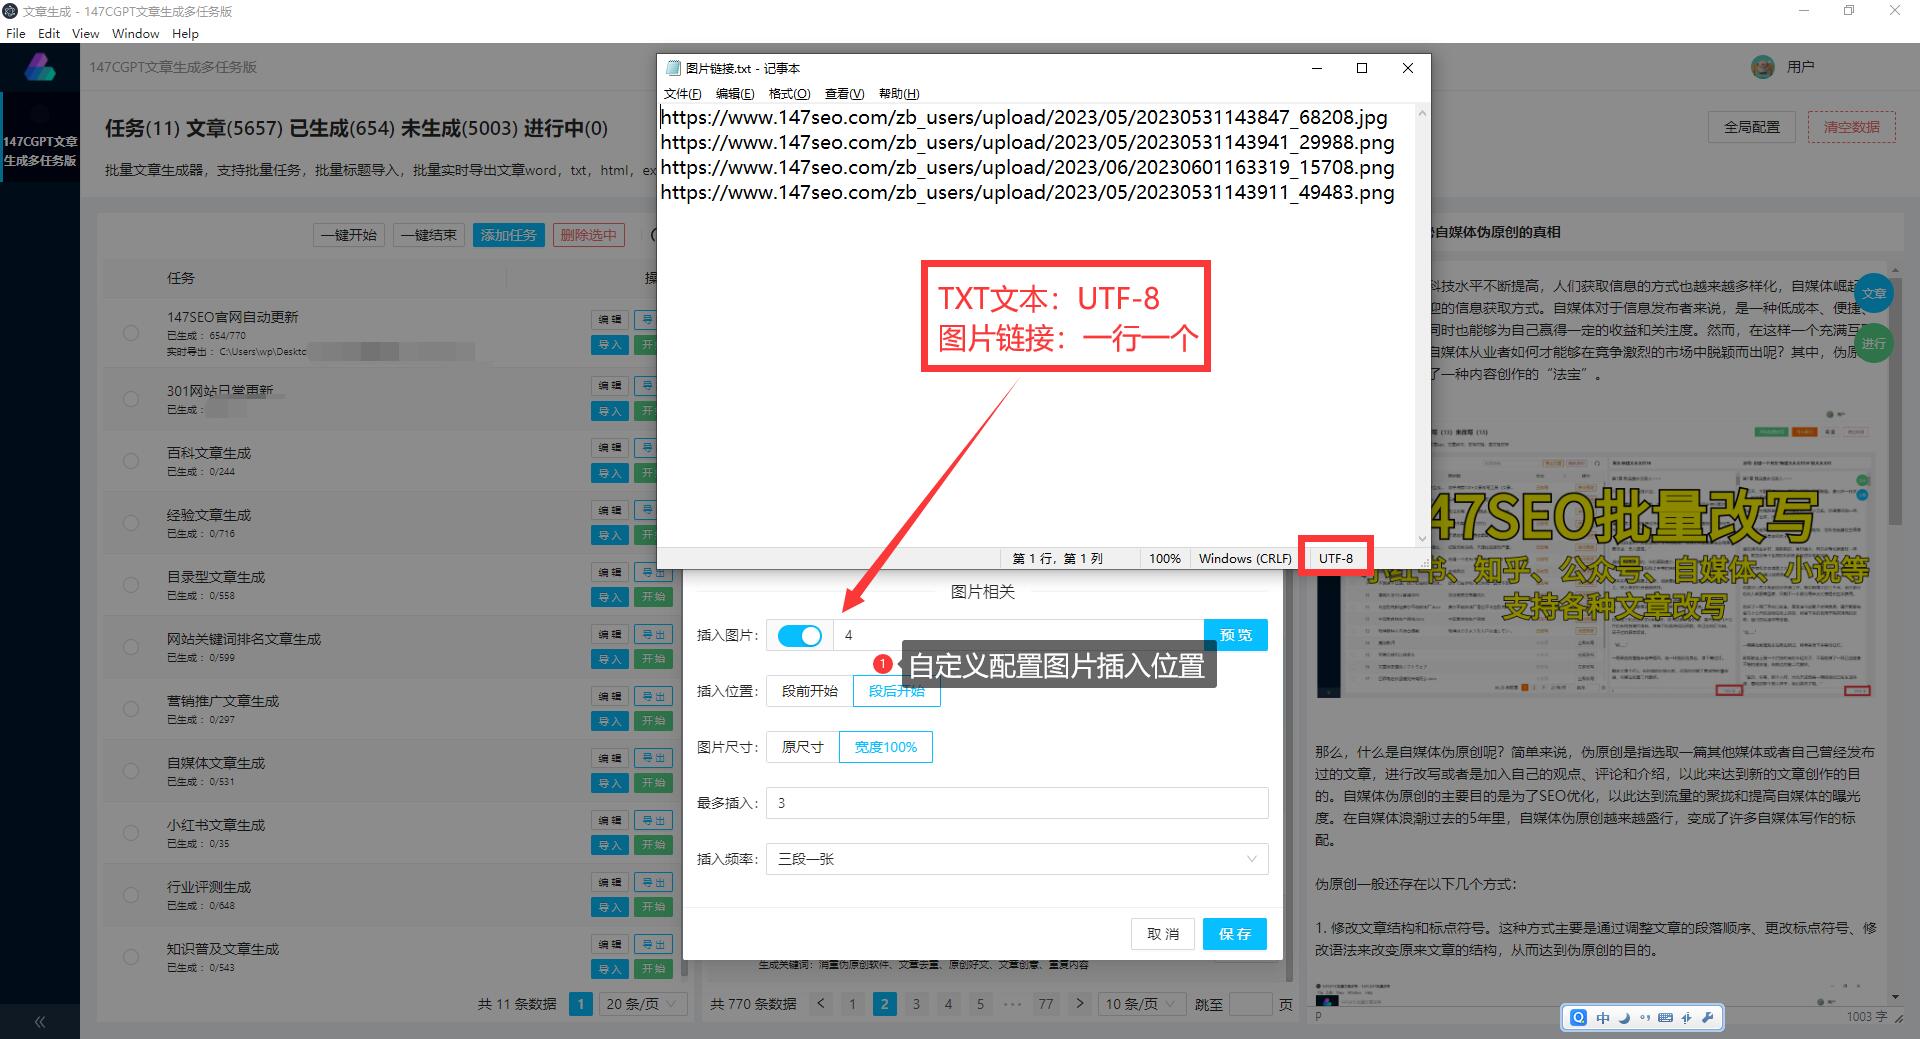1920x1039 pixels.
Task: Click Notepad title bar file icon
Action: coord(673,68)
